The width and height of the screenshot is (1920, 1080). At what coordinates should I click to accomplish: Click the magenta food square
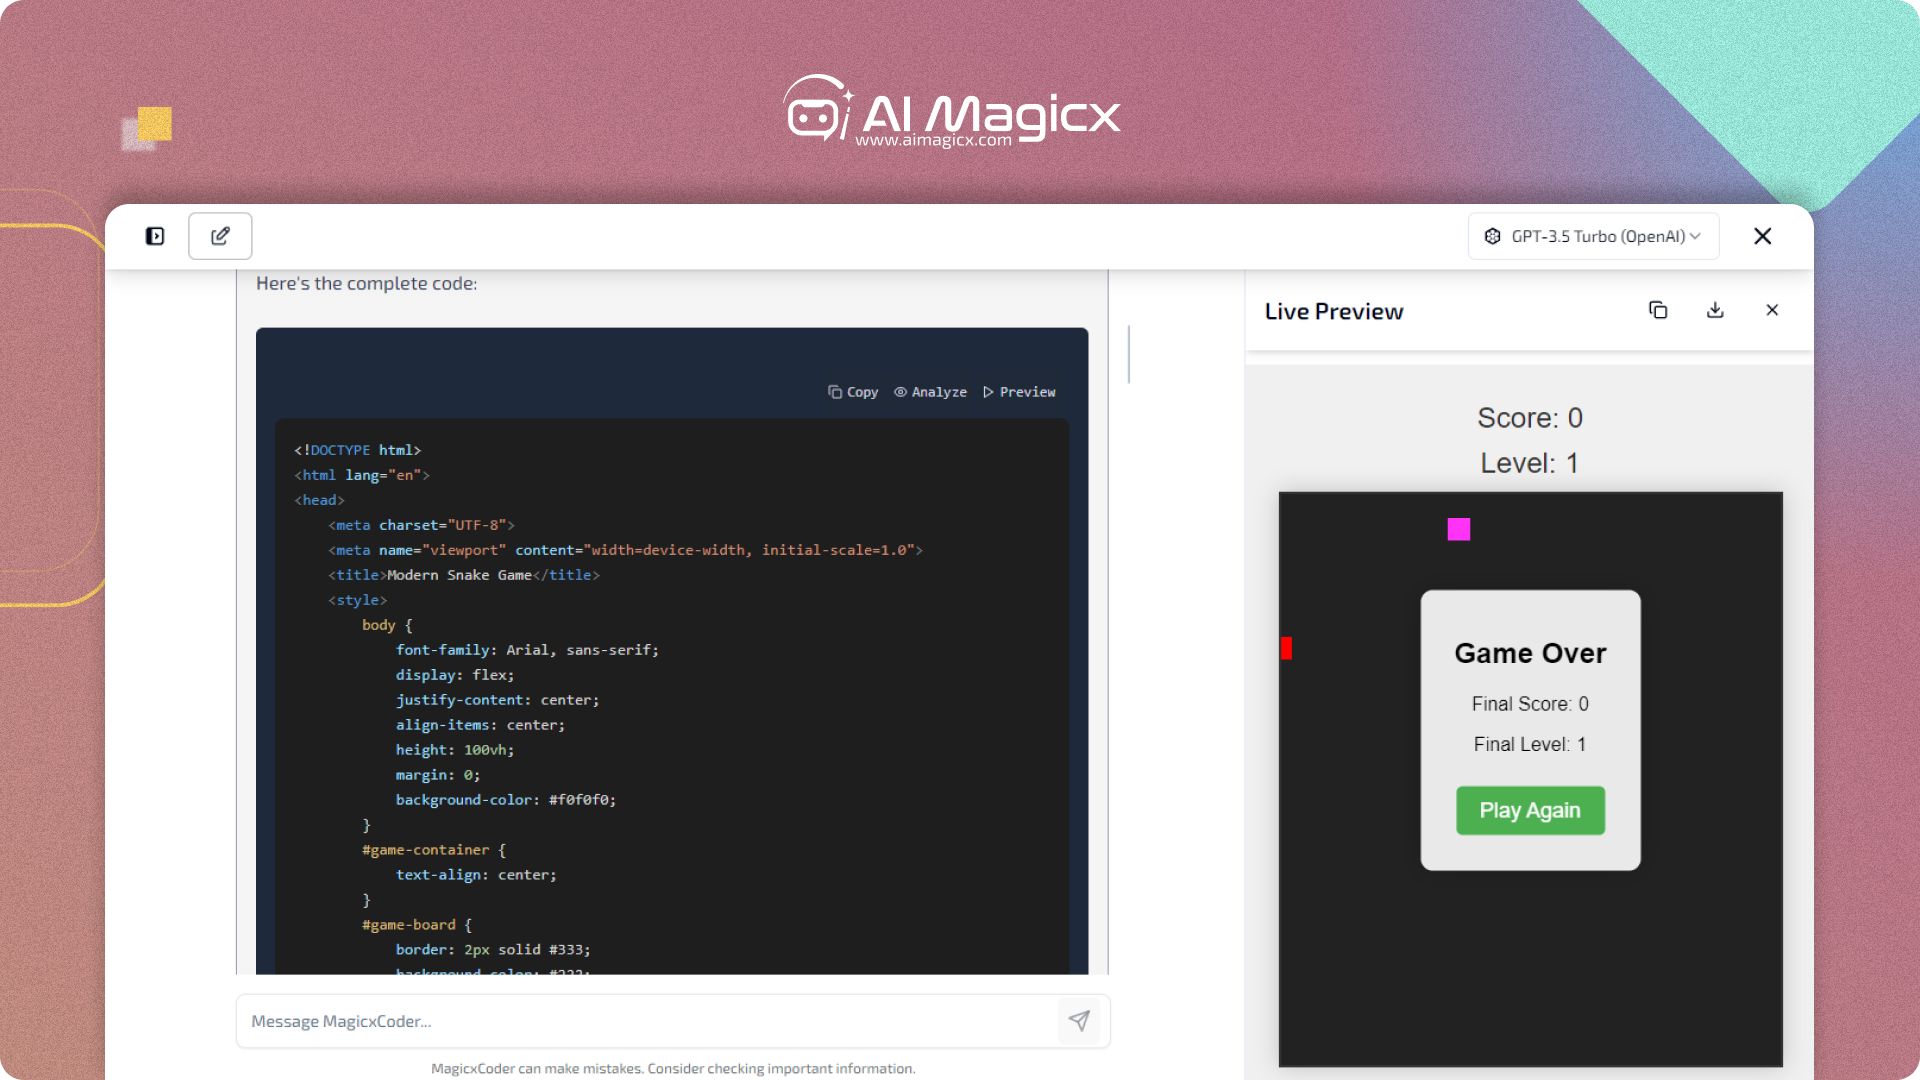tap(1459, 529)
